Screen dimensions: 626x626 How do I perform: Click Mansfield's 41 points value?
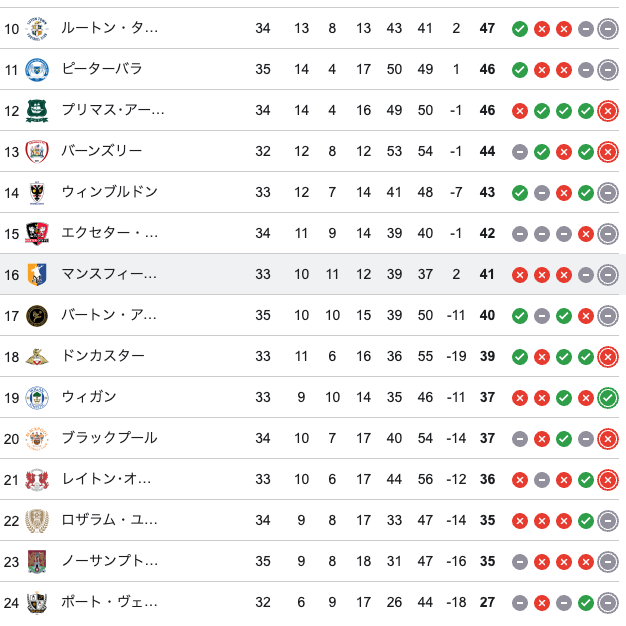tap(487, 274)
